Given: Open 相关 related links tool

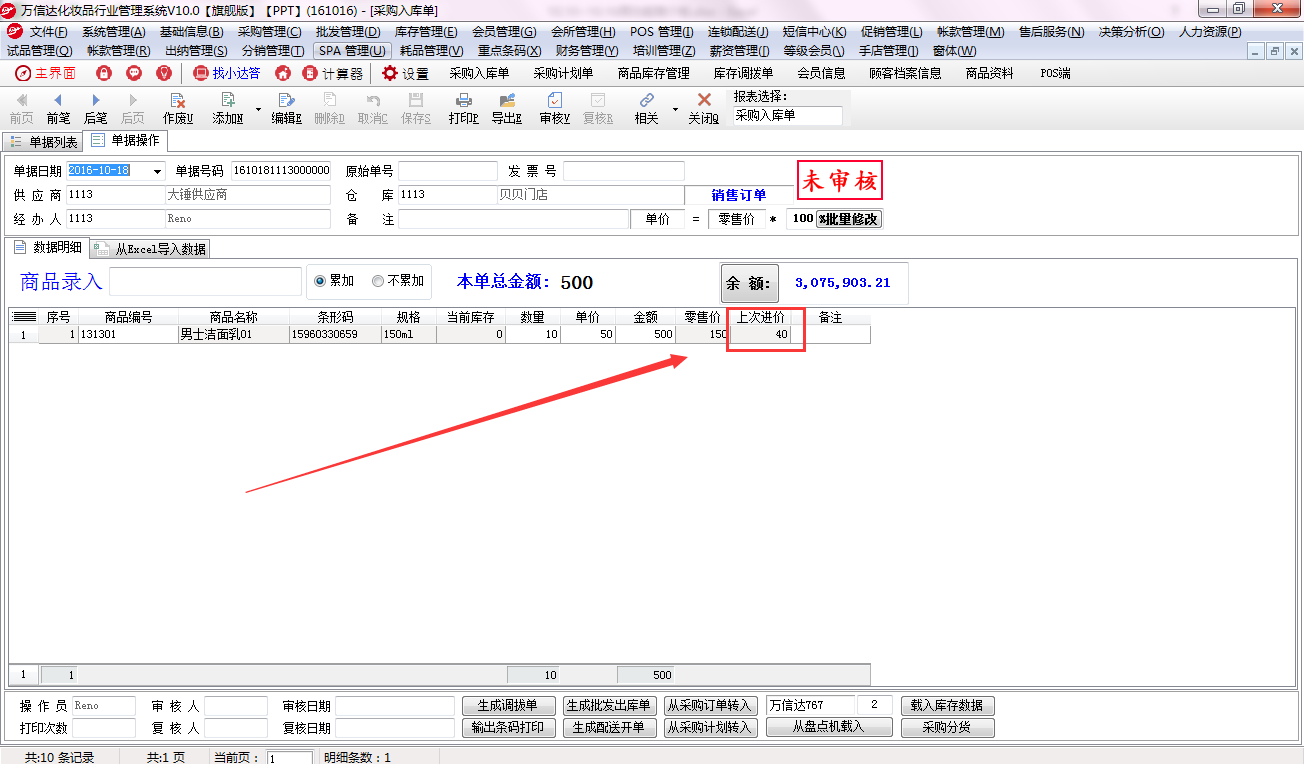Looking at the screenshot, I should [x=647, y=108].
